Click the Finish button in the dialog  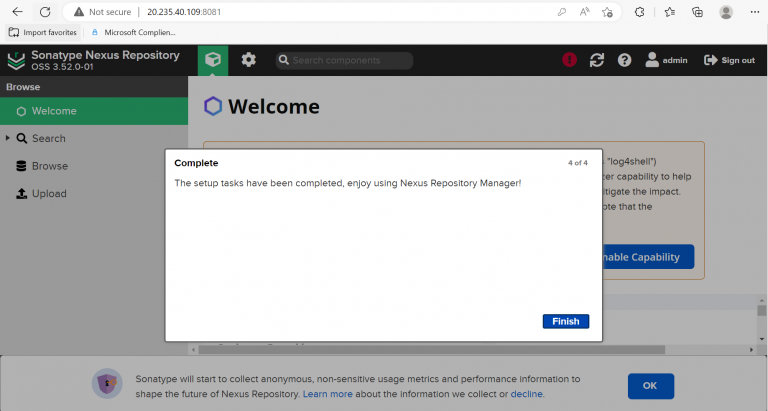(565, 321)
